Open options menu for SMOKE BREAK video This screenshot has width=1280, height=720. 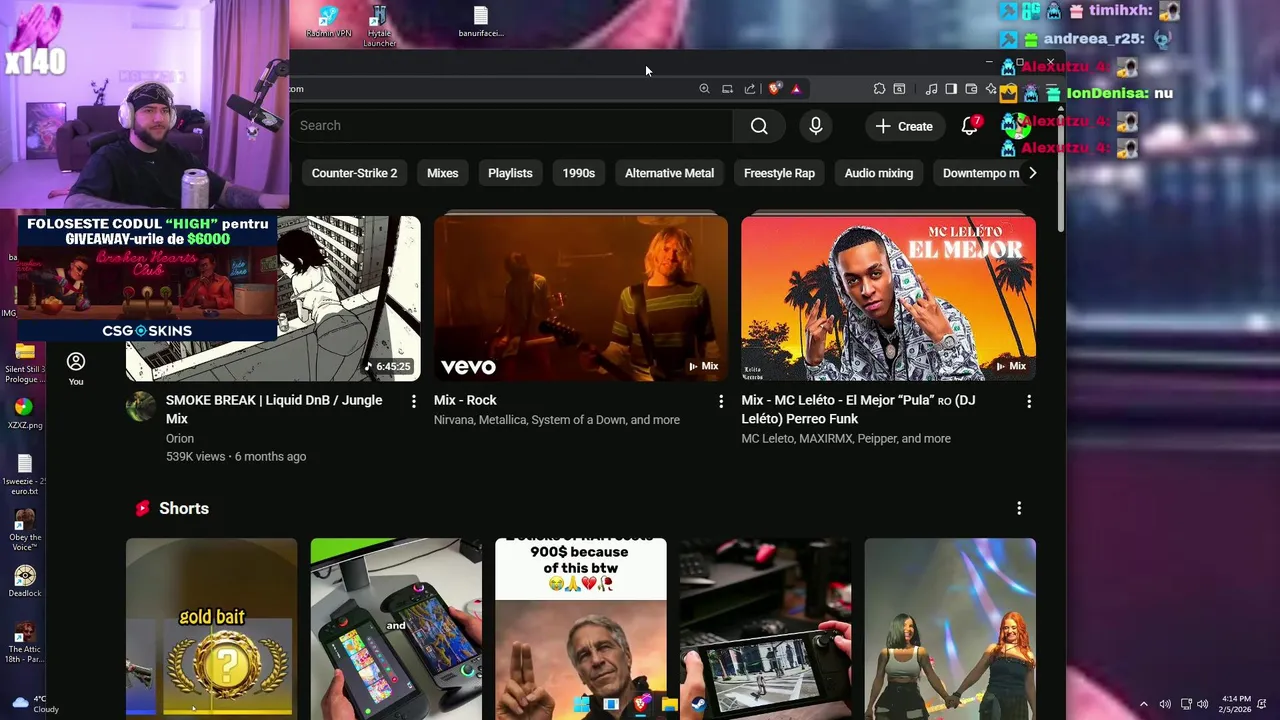(414, 401)
